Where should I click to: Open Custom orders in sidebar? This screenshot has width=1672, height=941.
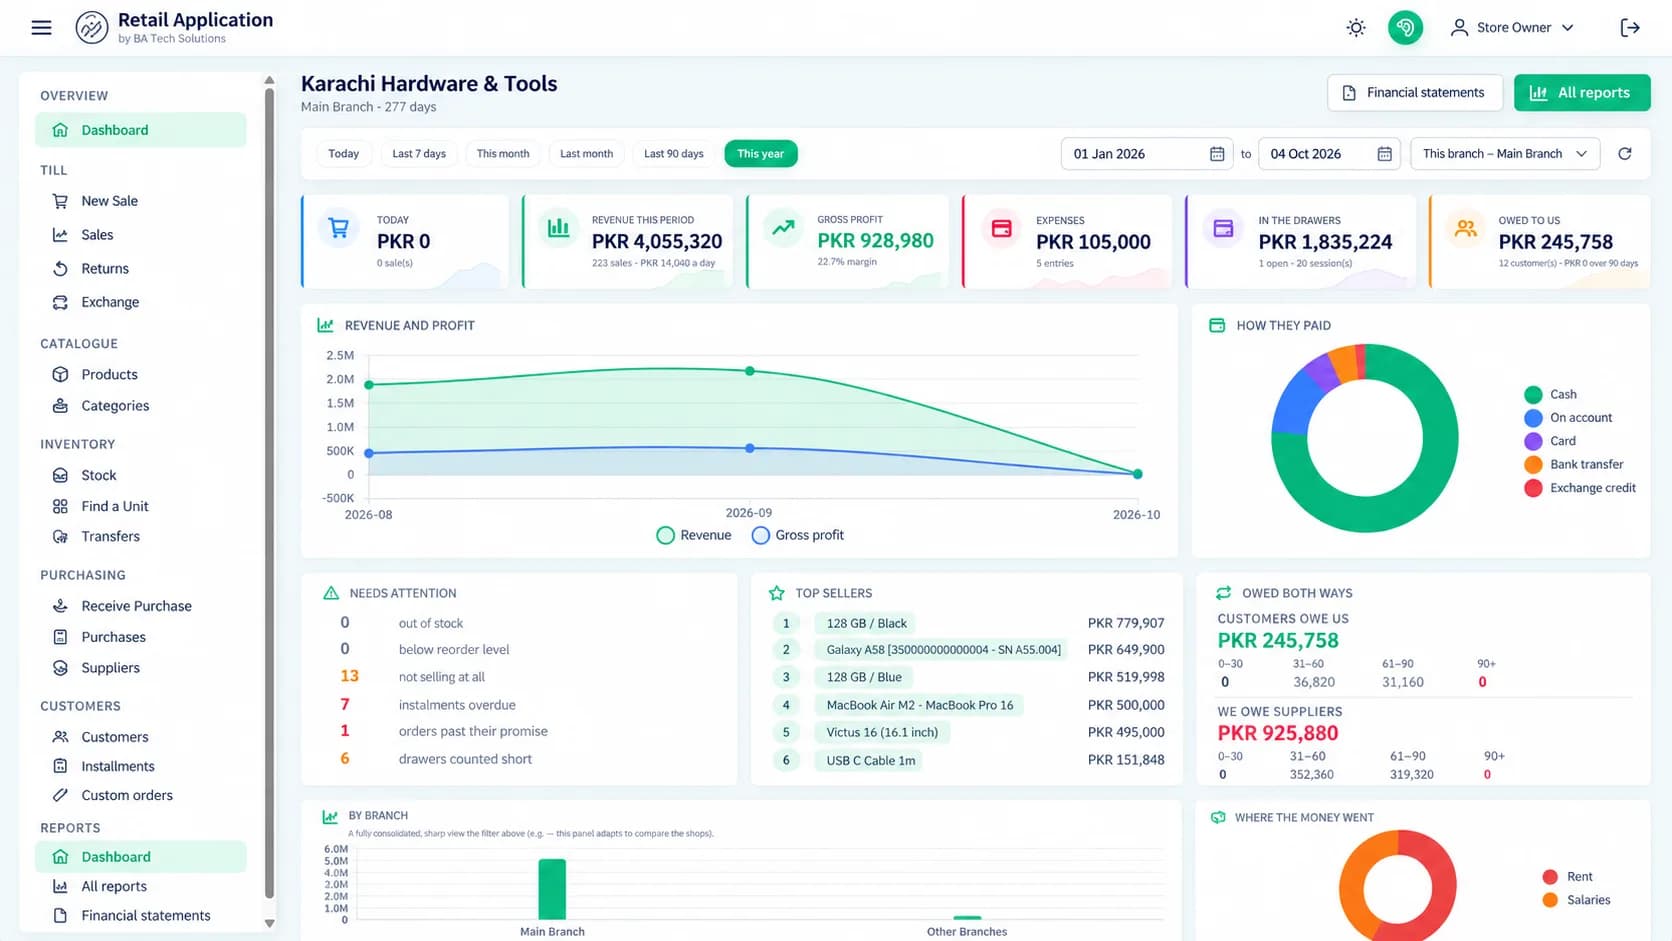tap(141, 795)
